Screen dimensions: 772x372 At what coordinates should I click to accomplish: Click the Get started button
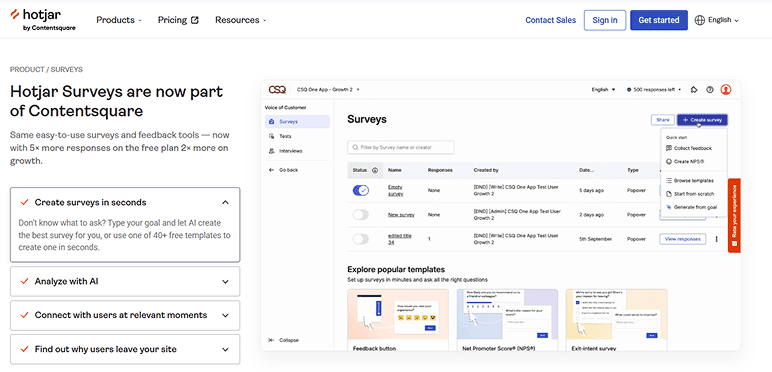click(x=659, y=20)
